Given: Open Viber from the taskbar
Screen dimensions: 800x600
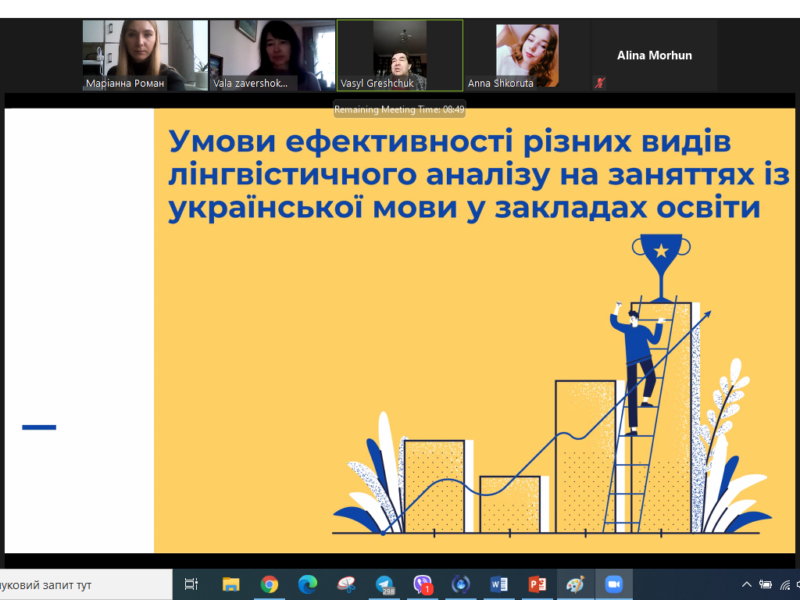Looking at the screenshot, I should click(423, 584).
